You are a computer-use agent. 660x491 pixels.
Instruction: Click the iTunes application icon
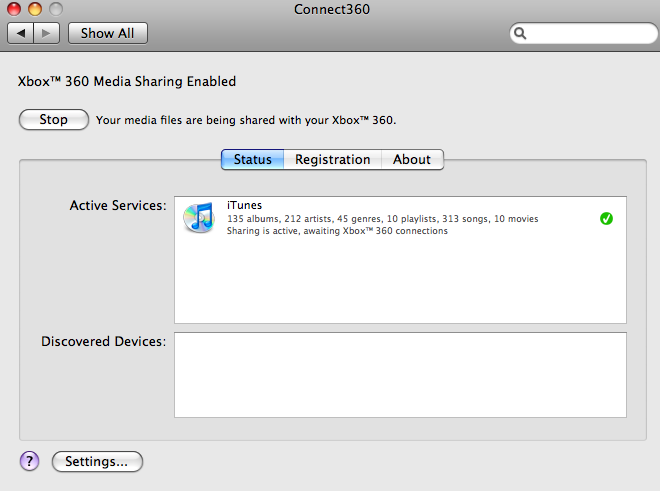tap(199, 217)
